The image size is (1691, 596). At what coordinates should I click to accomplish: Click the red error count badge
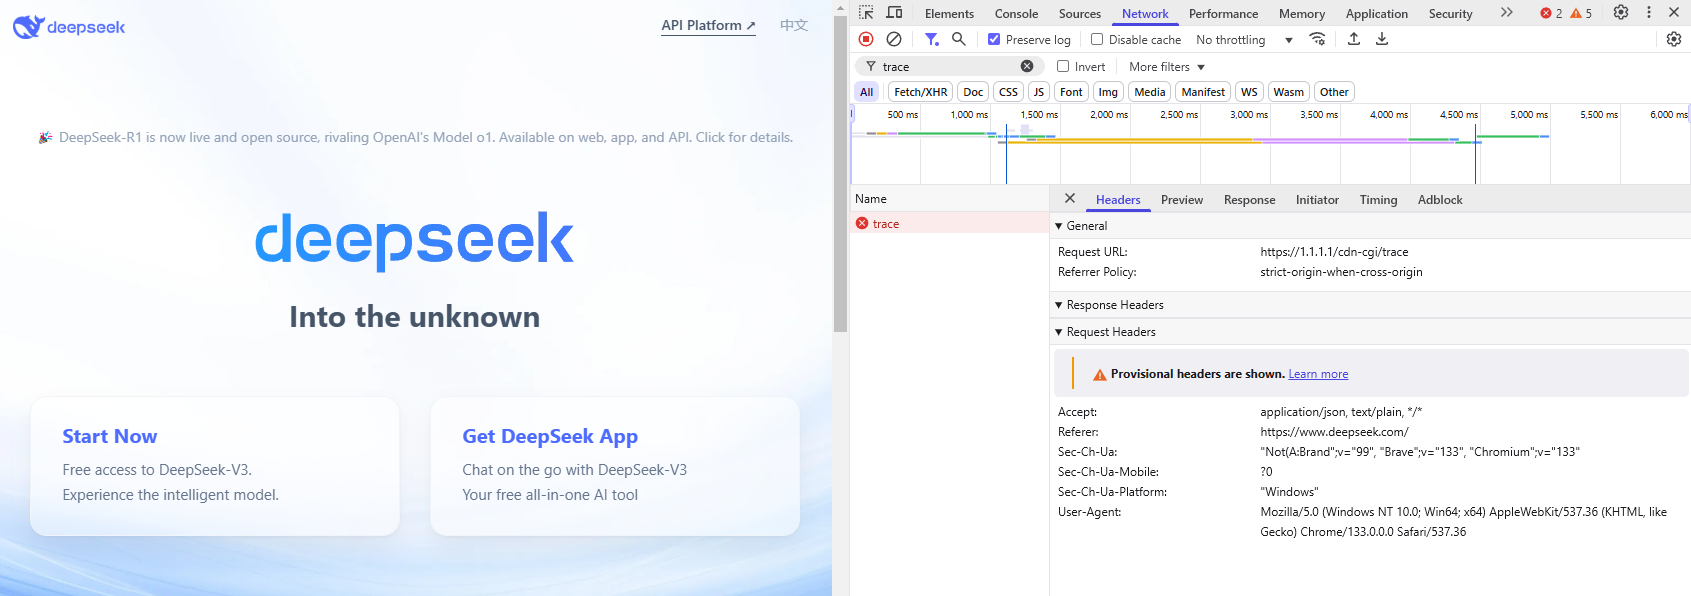point(1551,13)
